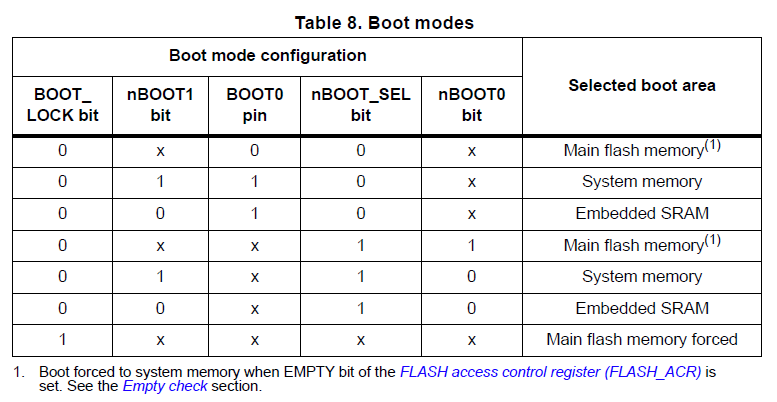Select the first "System memory" table cell
Image resolution: width=777 pixels, height=402 pixels.
coord(642,182)
